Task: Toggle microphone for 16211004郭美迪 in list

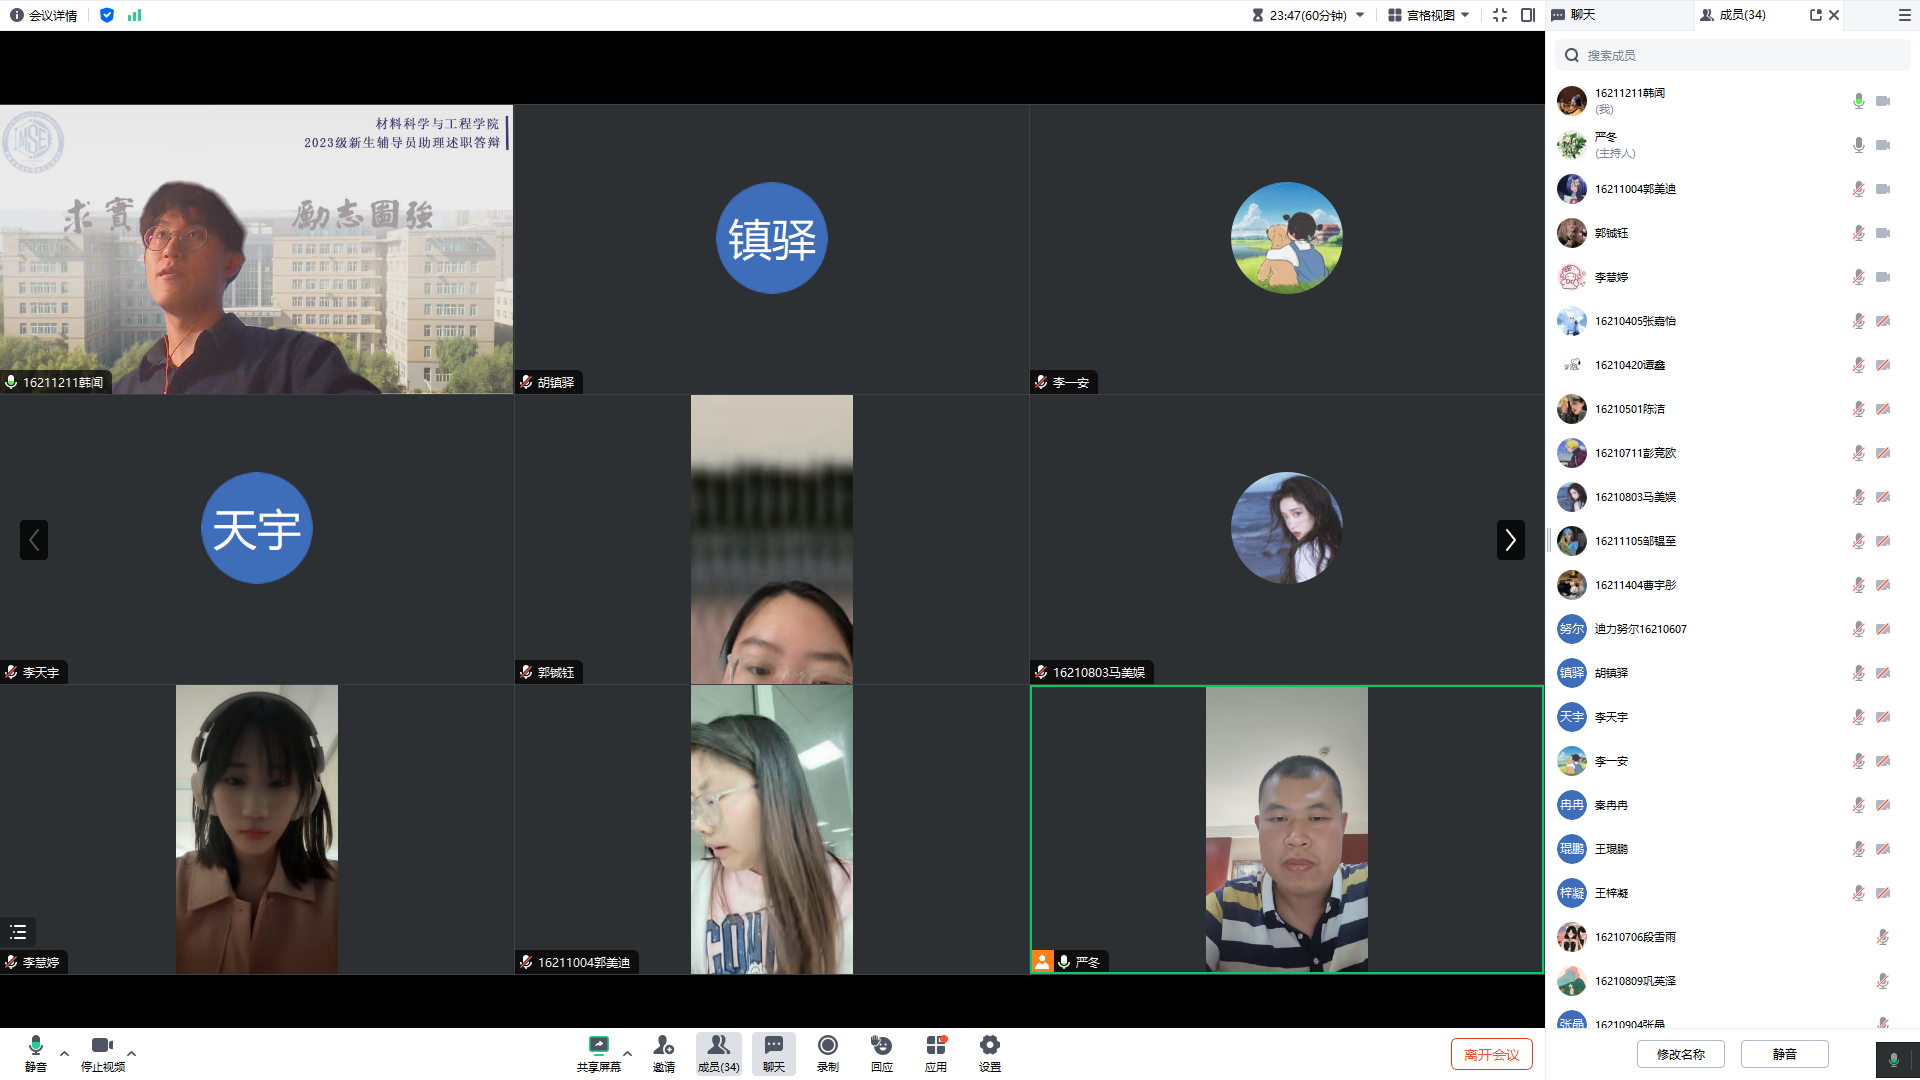Action: (x=1858, y=189)
